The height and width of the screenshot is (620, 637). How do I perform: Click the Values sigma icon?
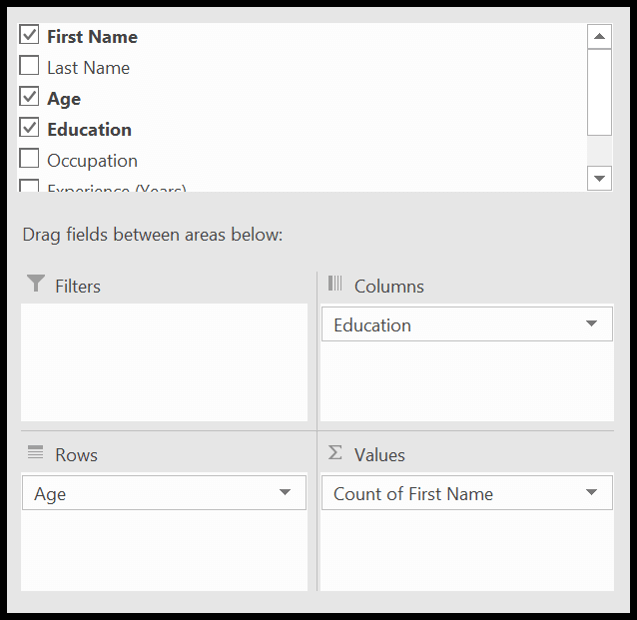pyautogui.click(x=335, y=452)
